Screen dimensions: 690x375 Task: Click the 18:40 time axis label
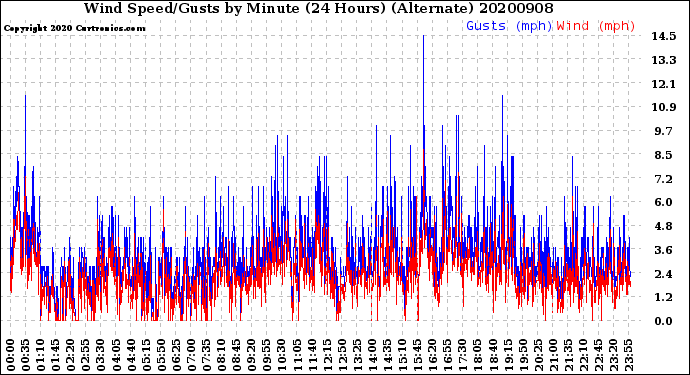click(492, 355)
